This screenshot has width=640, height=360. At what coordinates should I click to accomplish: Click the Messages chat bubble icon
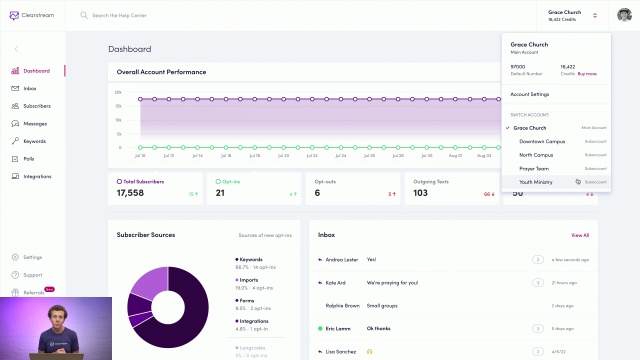point(15,124)
